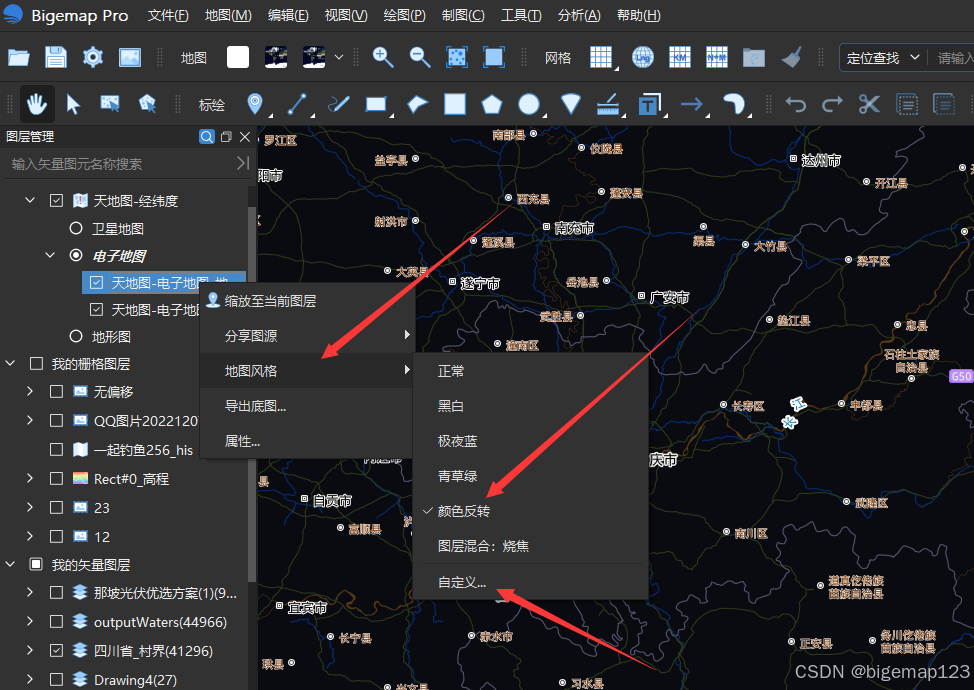Open the 绘图(P) menu
Viewport: 974px width, 690px height.
(x=404, y=16)
